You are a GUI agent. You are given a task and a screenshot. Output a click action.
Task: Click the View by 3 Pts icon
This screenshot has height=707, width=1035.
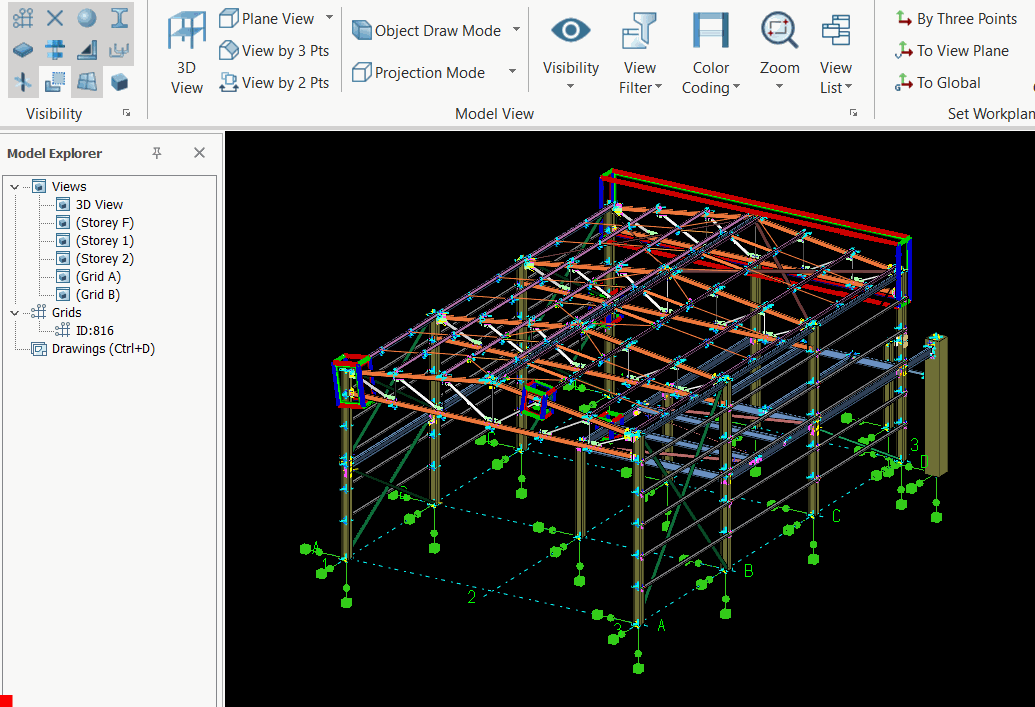(229, 51)
